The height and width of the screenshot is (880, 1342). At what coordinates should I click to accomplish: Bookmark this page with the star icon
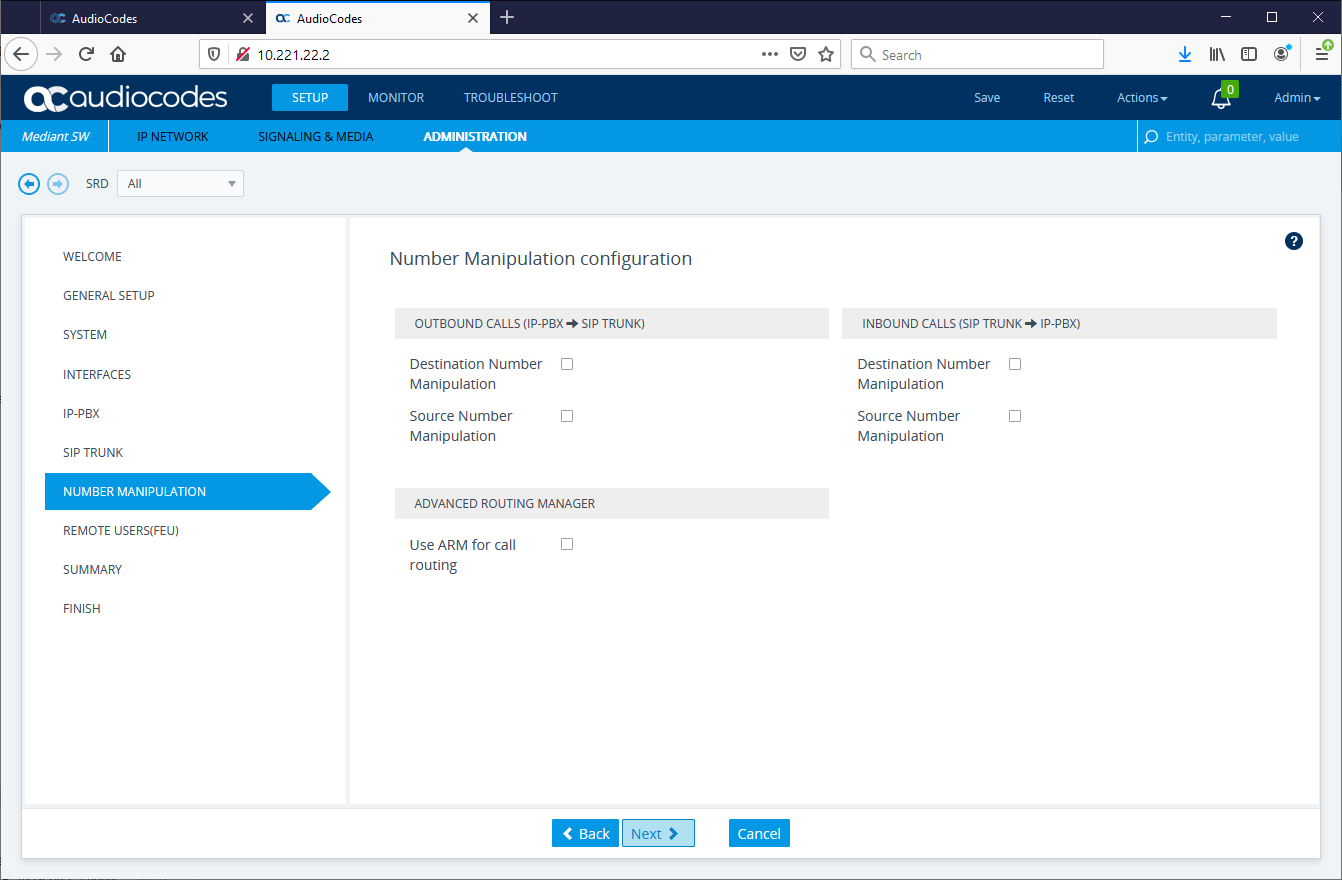(826, 55)
